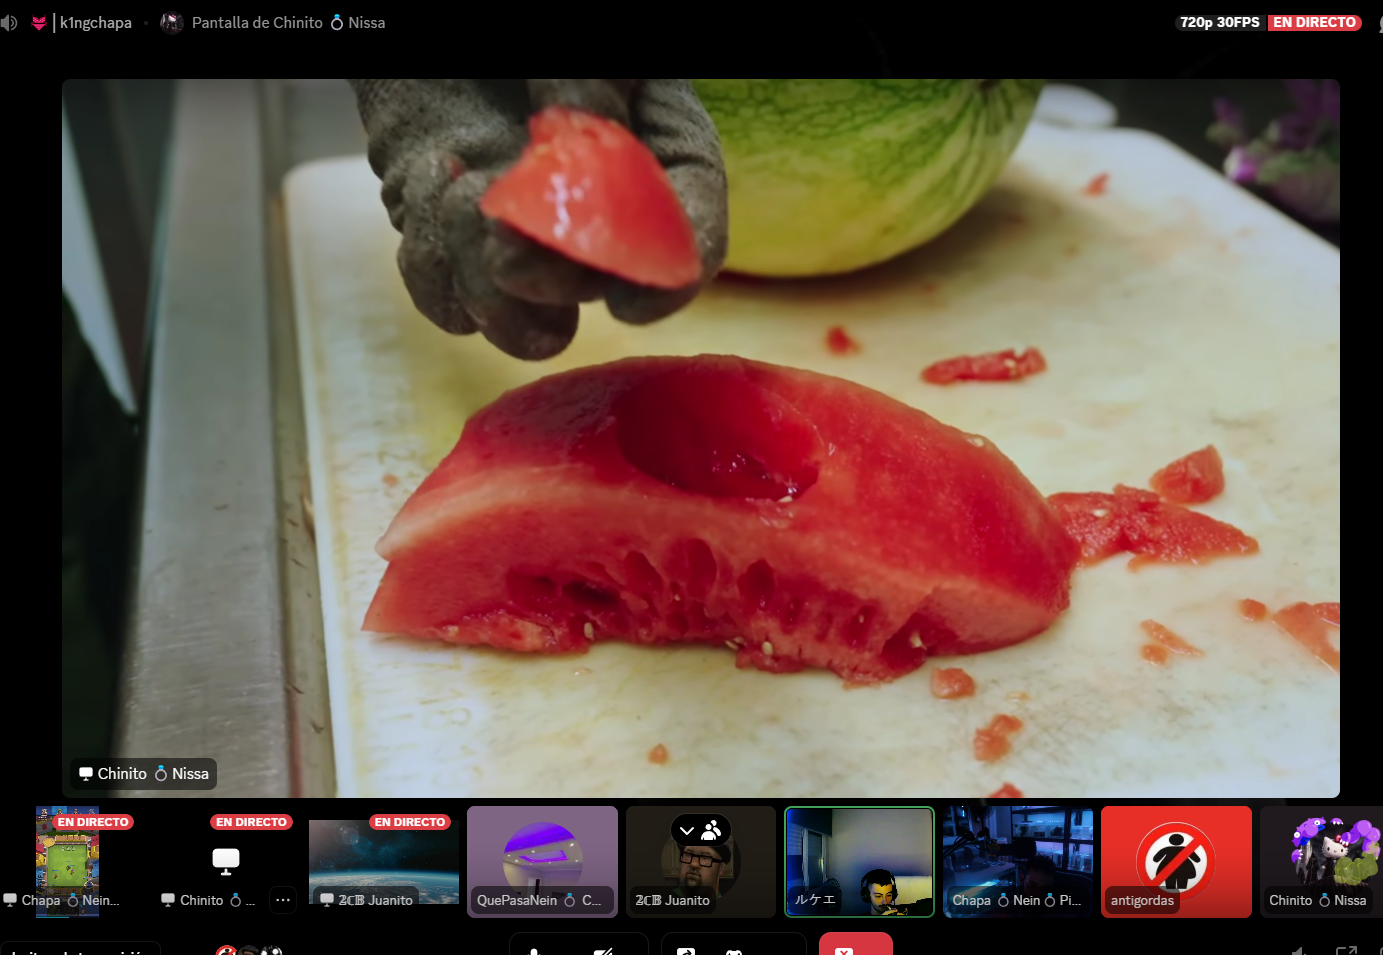Screen dimensions: 1383x955
Task: Click the top-right EN DIRECTO live badge
Action: click(x=1314, y=22)
